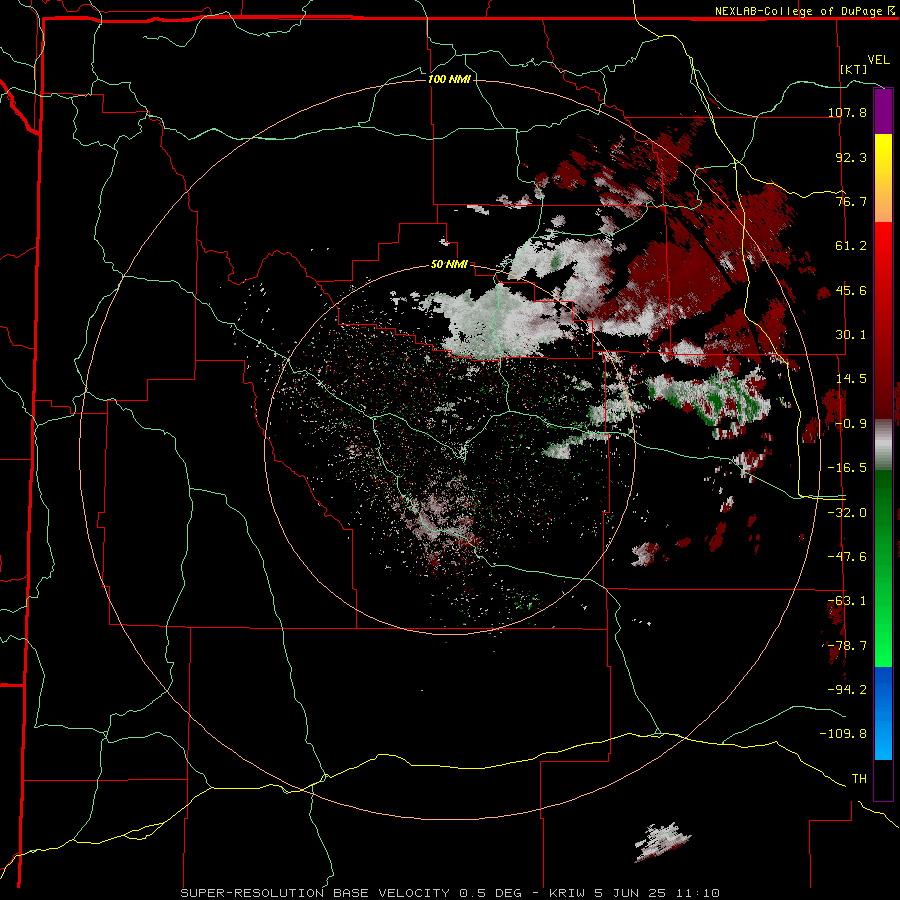Click the green segment of the color bar
Image resolution: width=900 pixels, height=900 pixels.
coord(883,568)
